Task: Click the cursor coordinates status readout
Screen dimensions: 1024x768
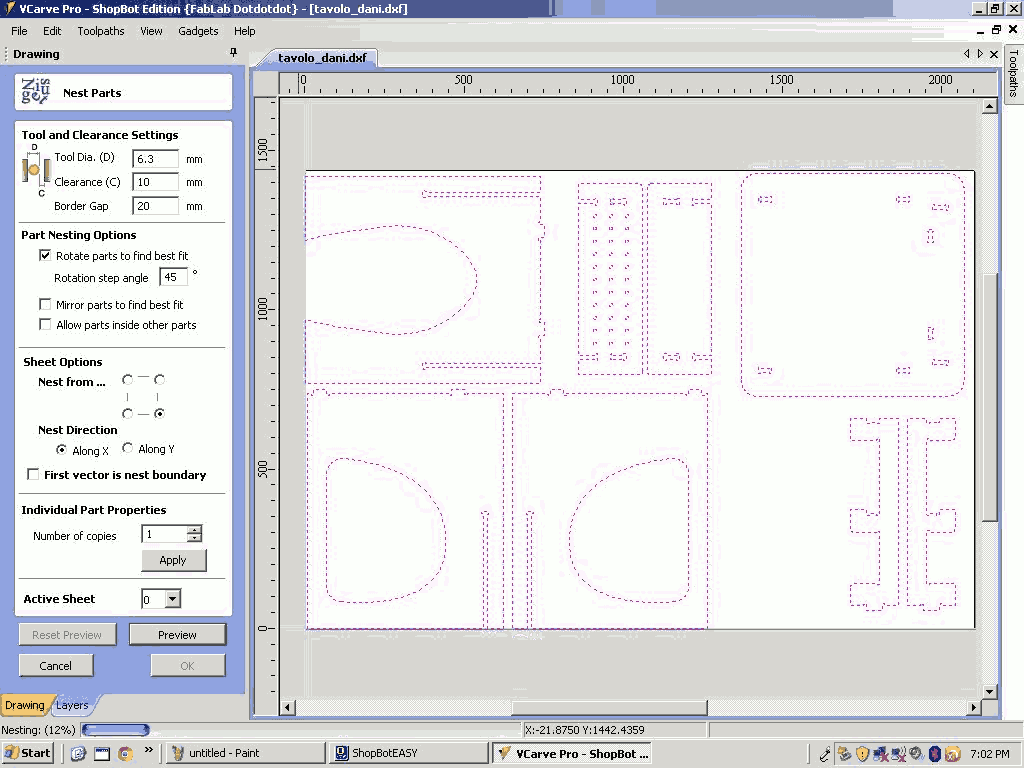Action: click(584, 729)
